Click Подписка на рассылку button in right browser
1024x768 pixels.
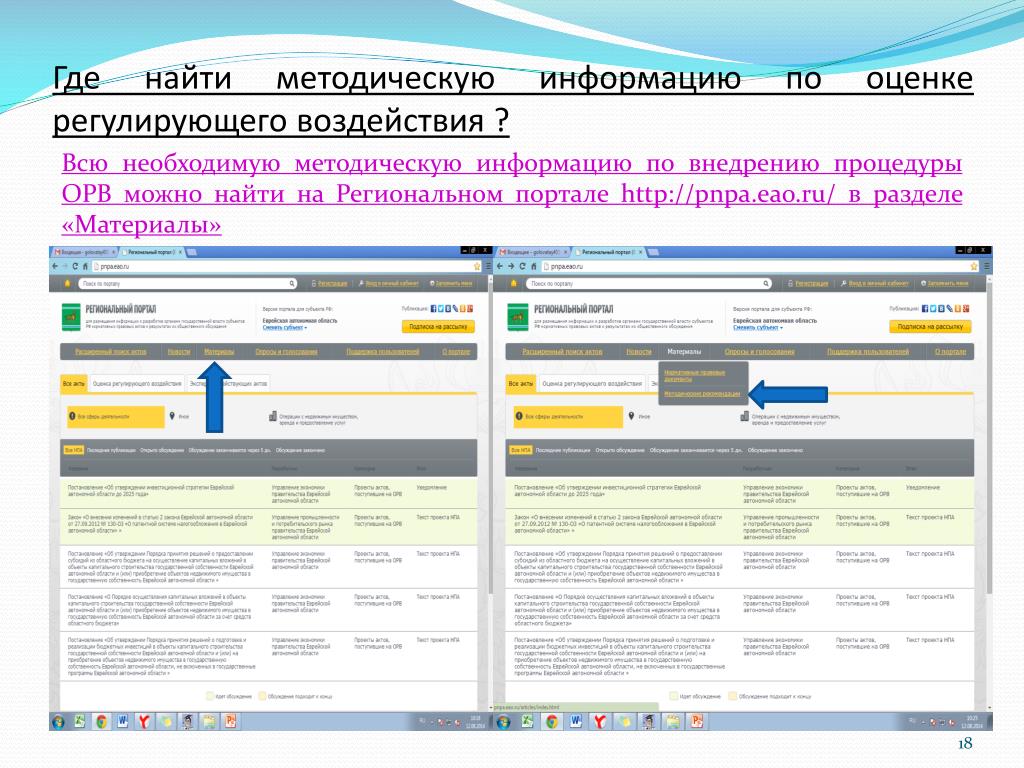point(931,327)
